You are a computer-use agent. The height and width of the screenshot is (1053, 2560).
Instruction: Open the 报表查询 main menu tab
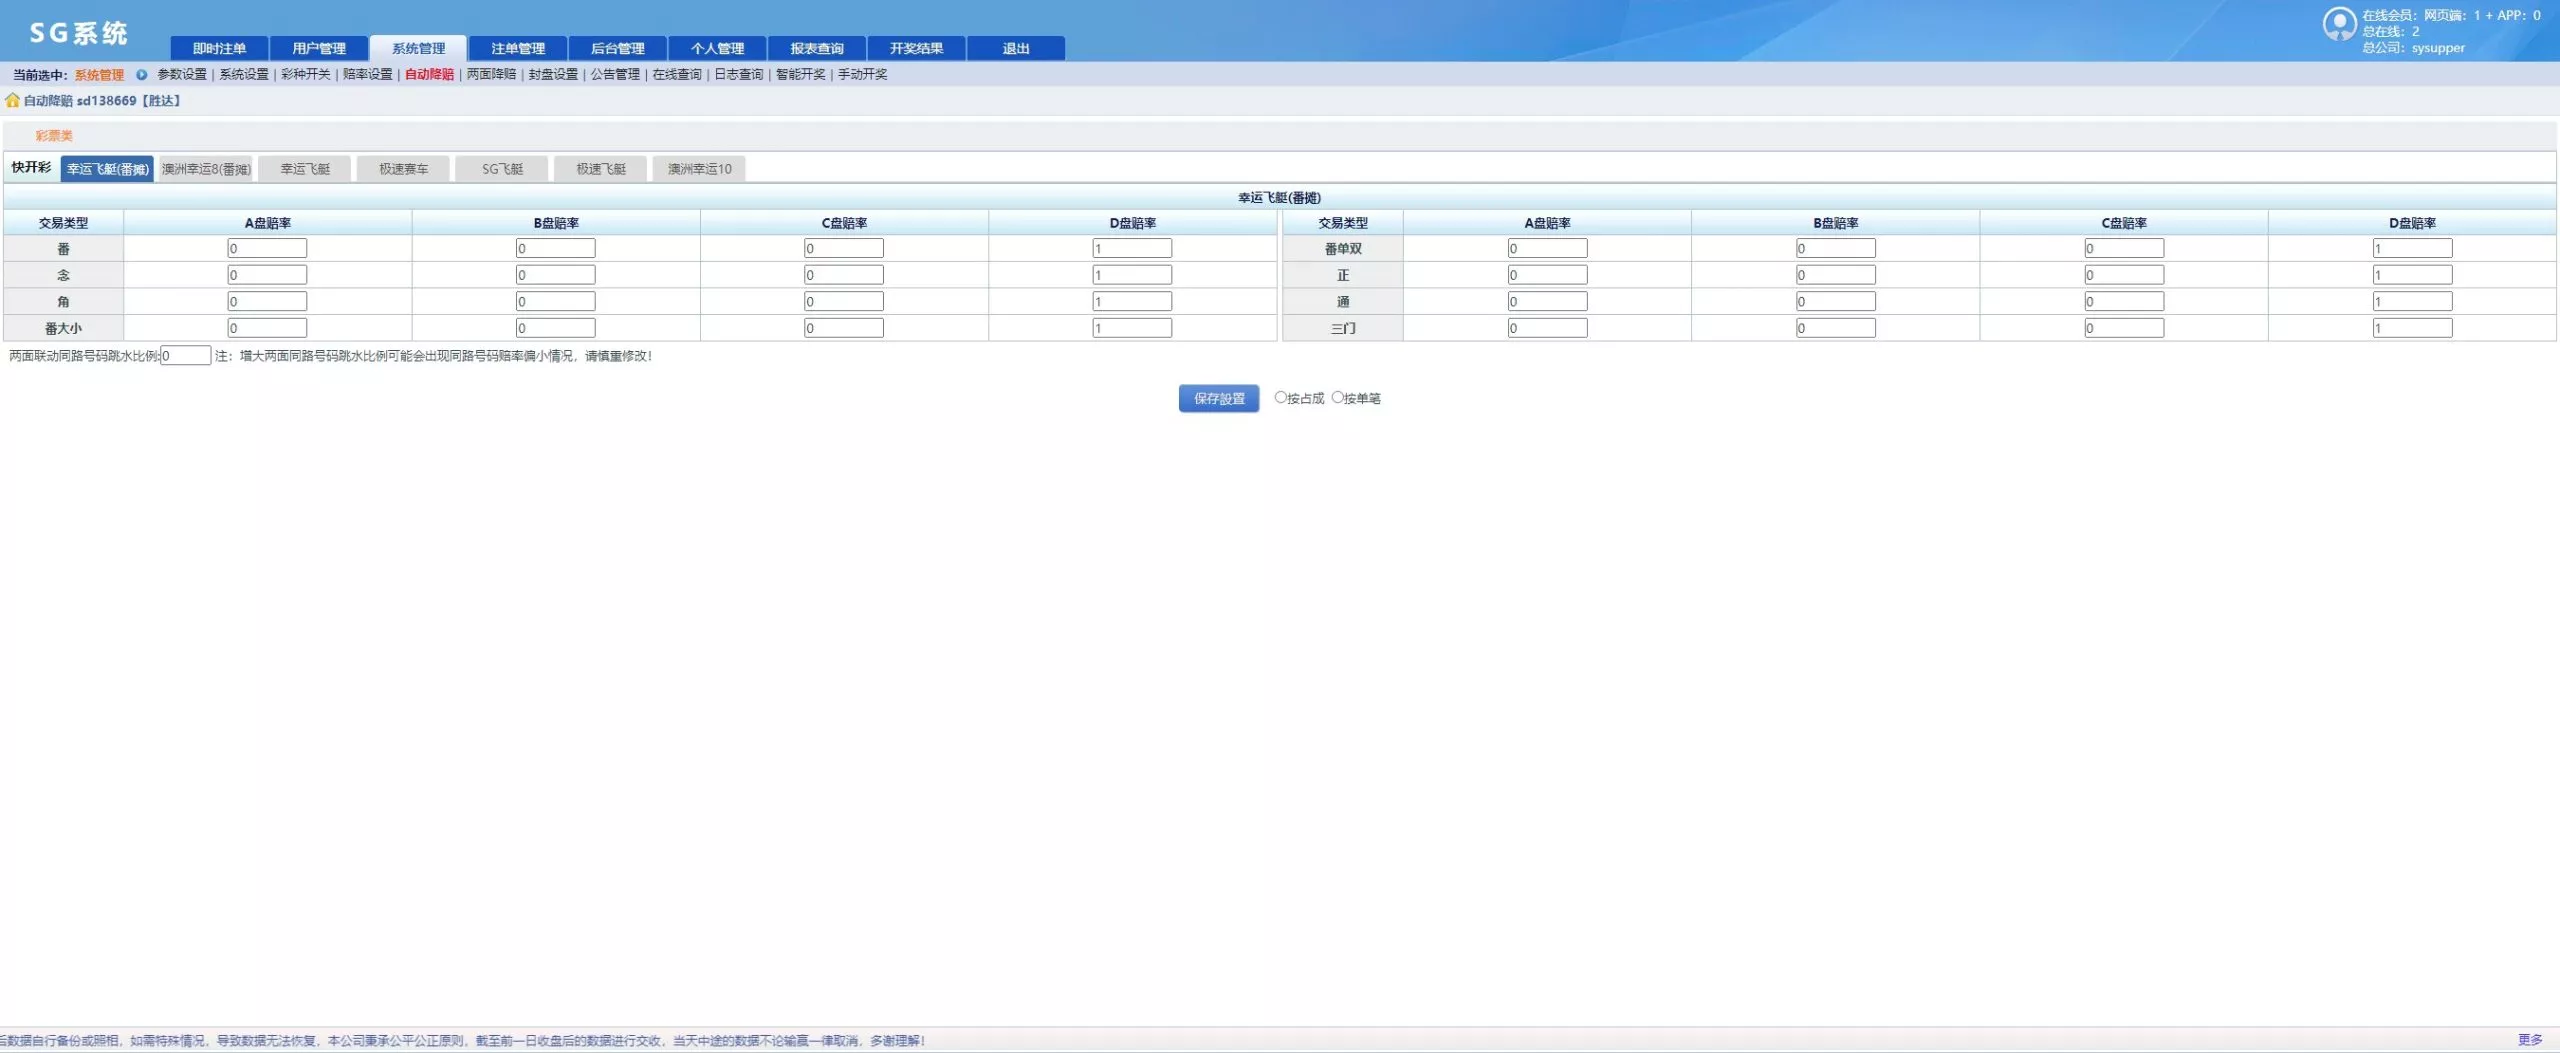816,48
